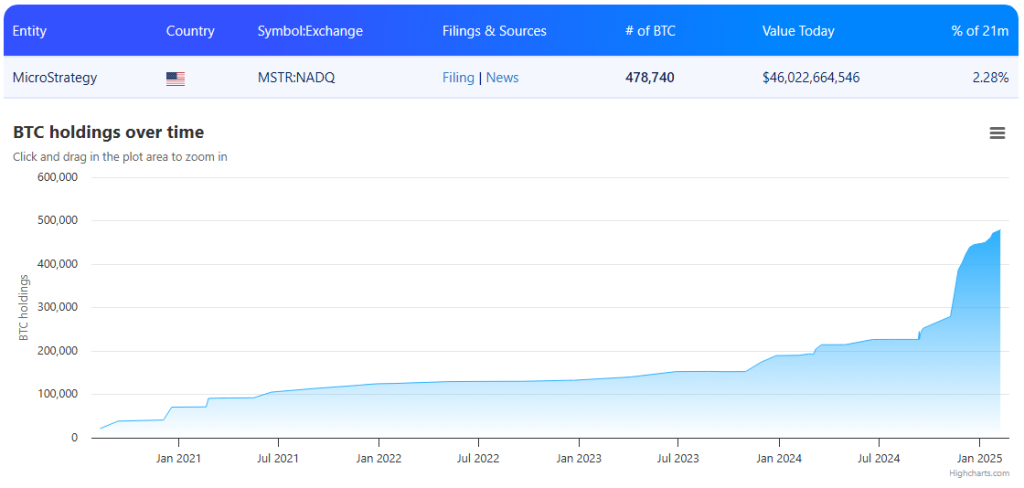Click the United States flag icon
This screenshot has width=1024, height=488.
(176, 78)
